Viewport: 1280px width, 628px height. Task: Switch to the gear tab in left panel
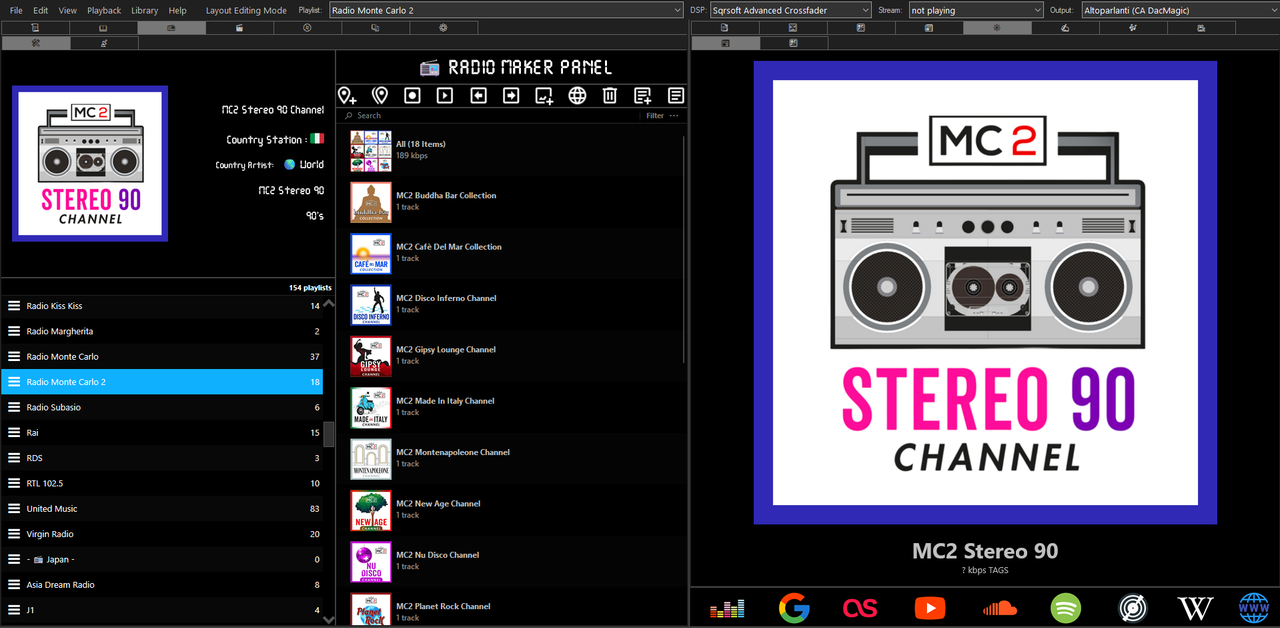click(443, 28)
